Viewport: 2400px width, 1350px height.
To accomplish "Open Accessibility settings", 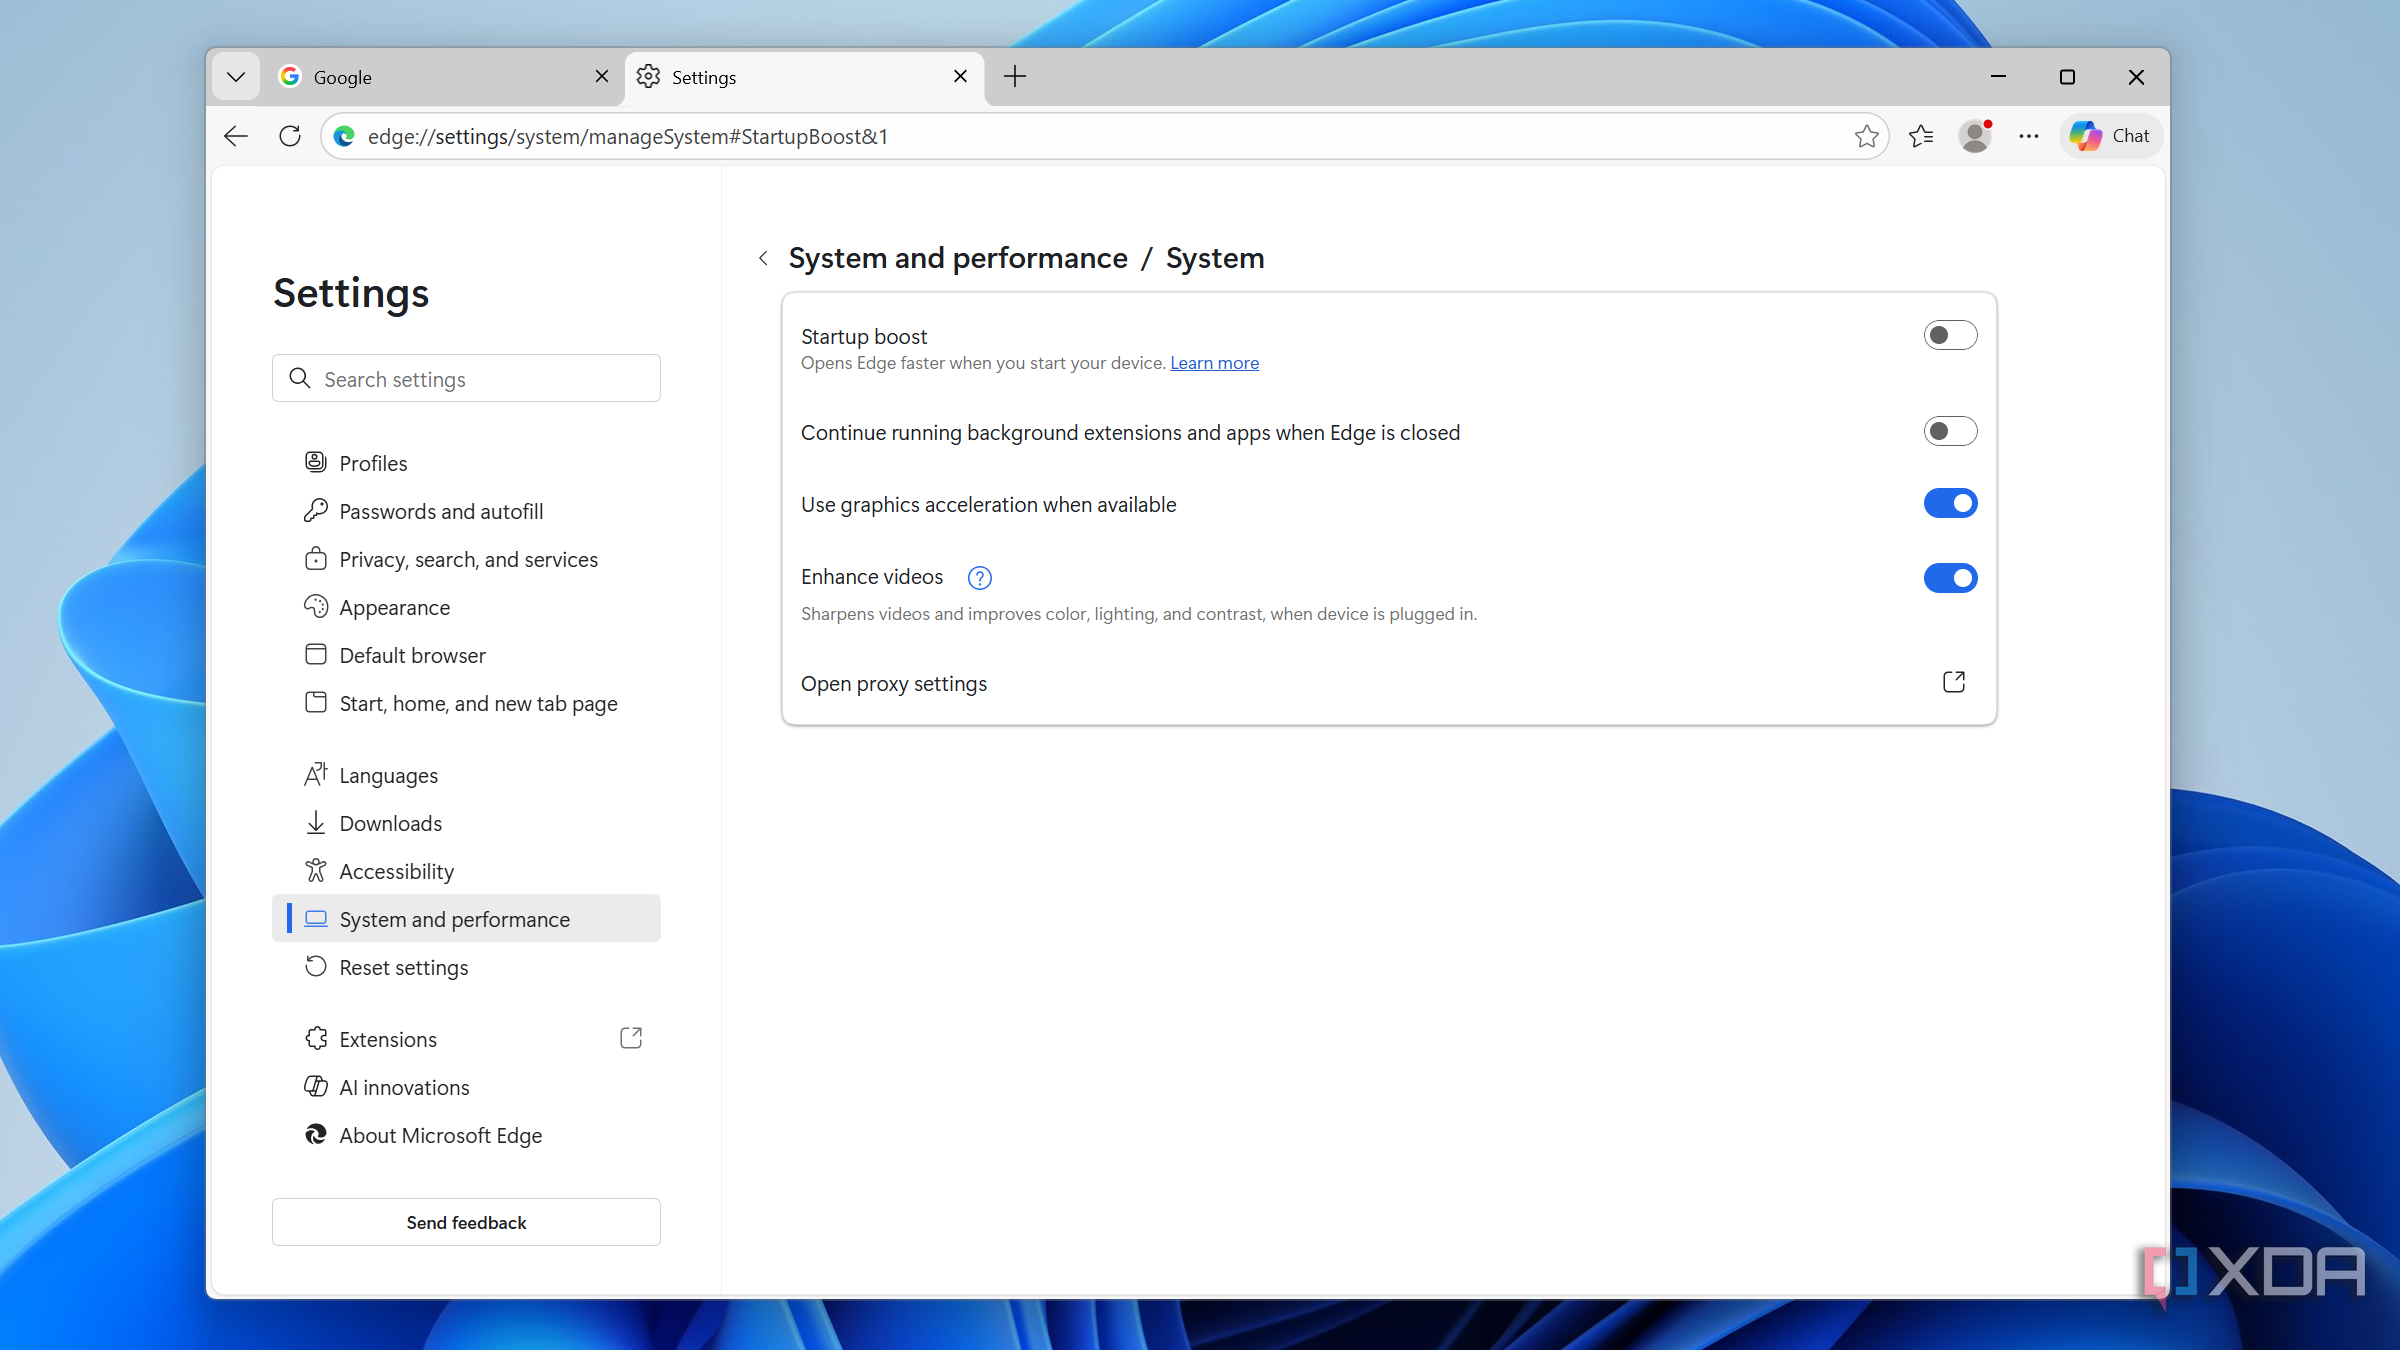I will click(466, 871).
